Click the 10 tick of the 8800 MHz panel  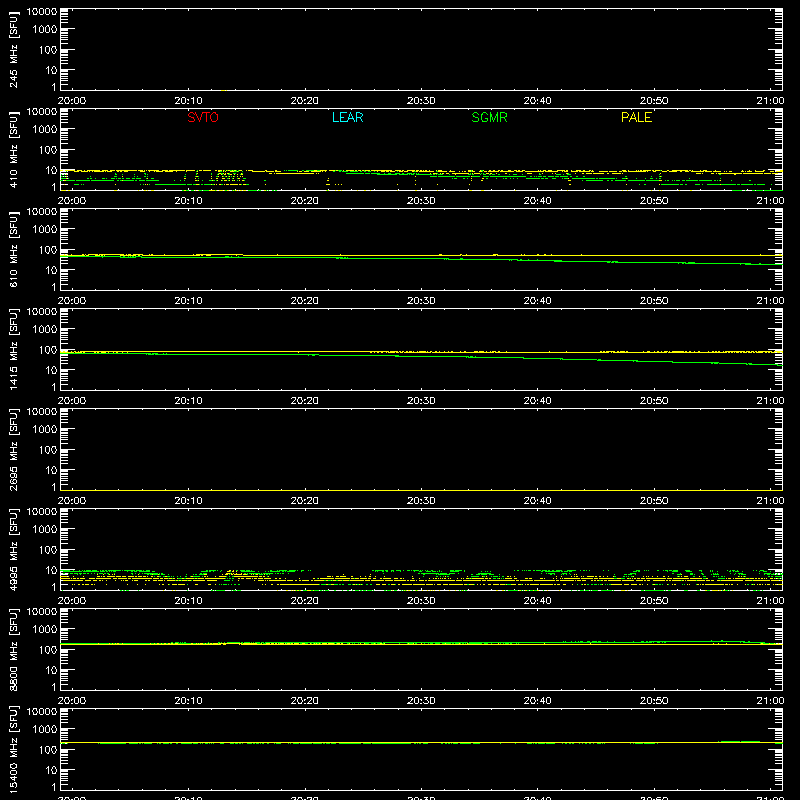point(52,670)
